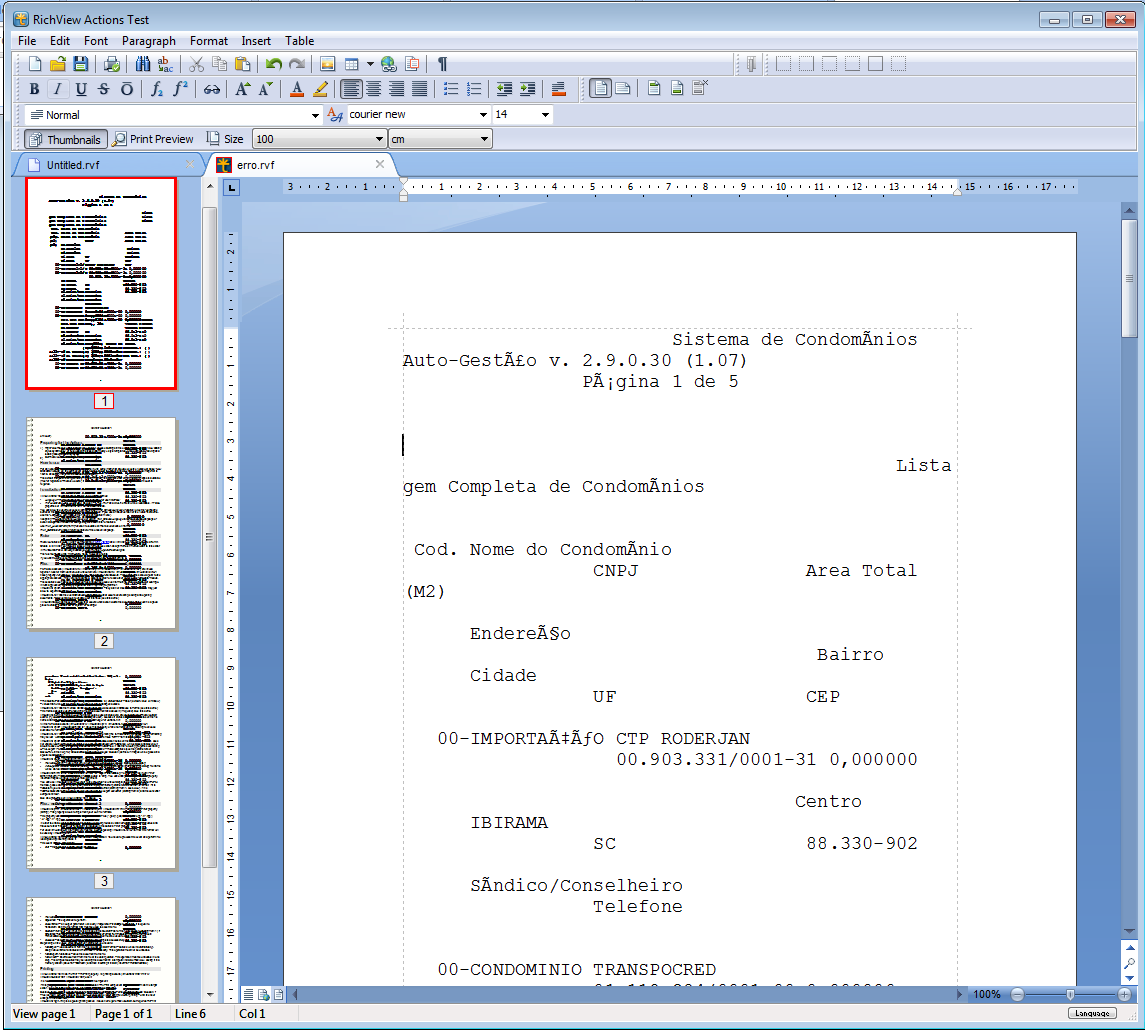Image resolution: width=1145 pixels, height=1032 pixels.
Task: Apply superscript formatting
Action: (180, 89)
